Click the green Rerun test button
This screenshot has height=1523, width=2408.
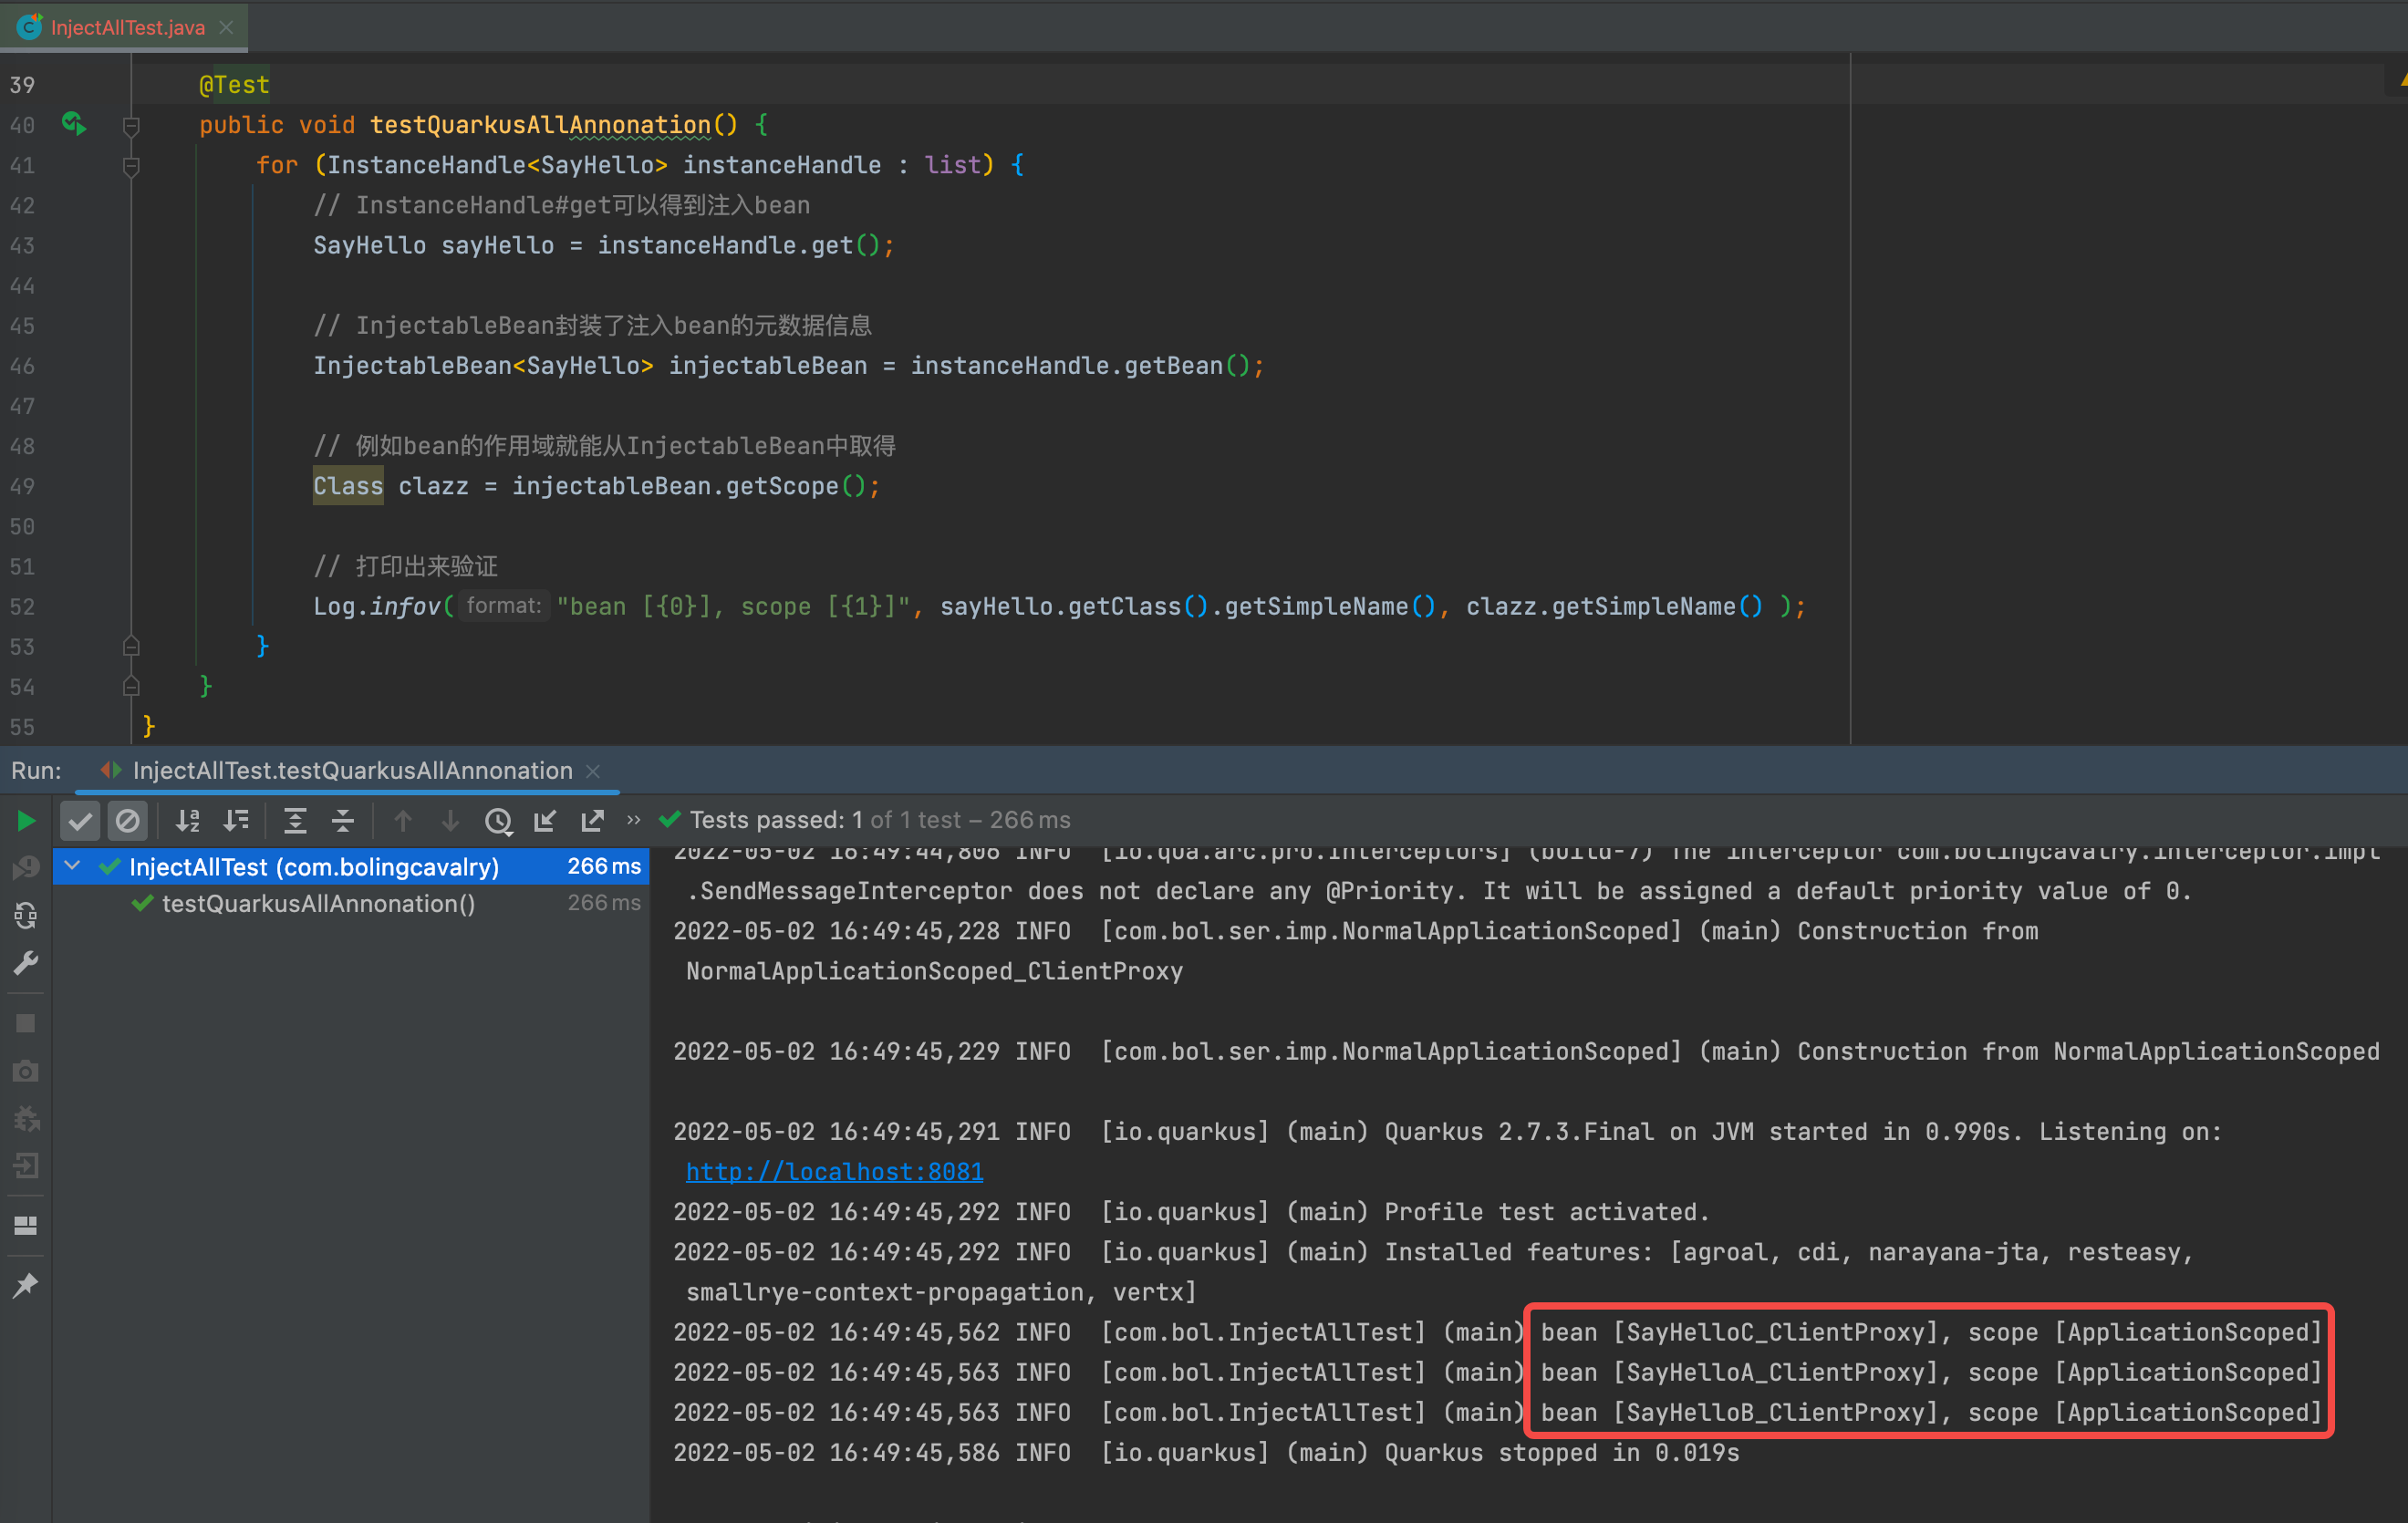26,821
